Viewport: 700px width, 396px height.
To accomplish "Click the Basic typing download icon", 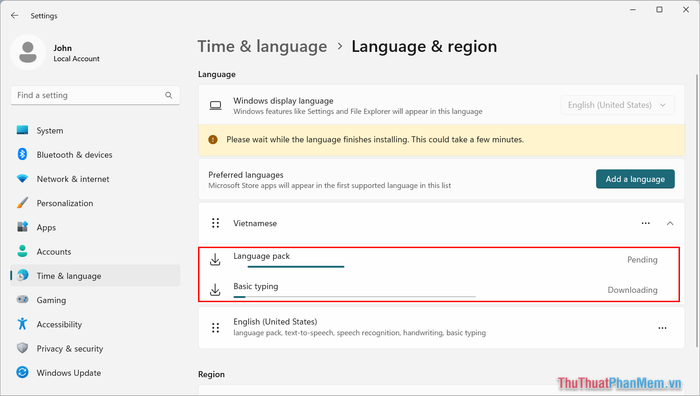I will tap(215, 290).
